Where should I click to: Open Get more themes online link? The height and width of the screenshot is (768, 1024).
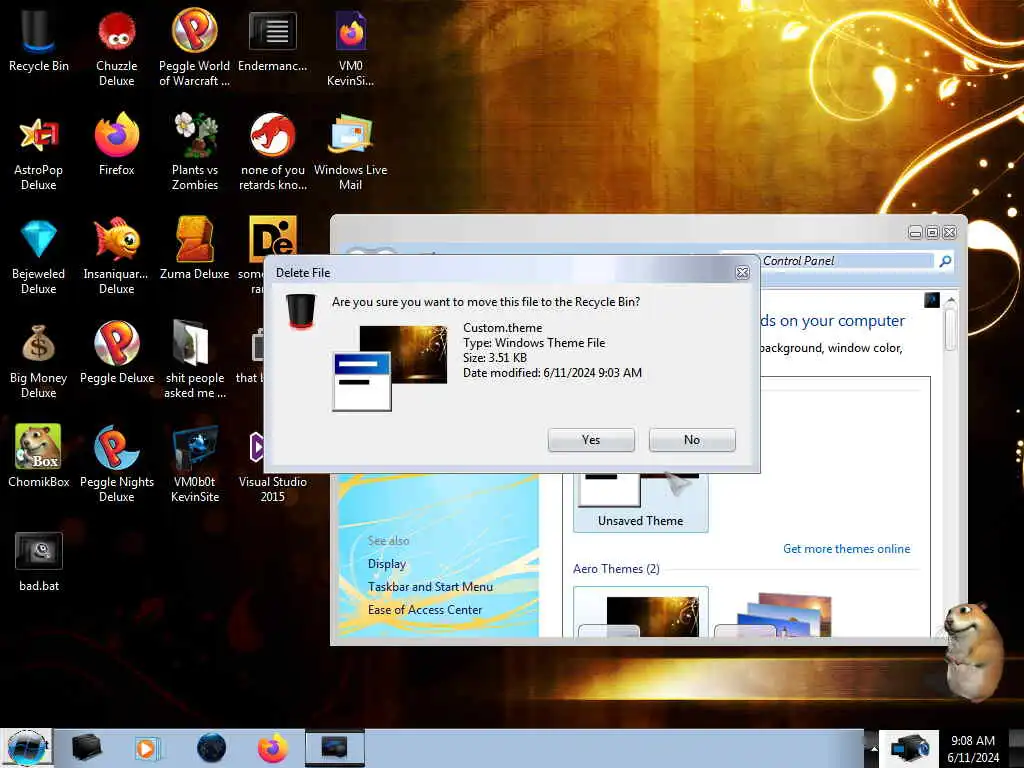click(846, 549)
